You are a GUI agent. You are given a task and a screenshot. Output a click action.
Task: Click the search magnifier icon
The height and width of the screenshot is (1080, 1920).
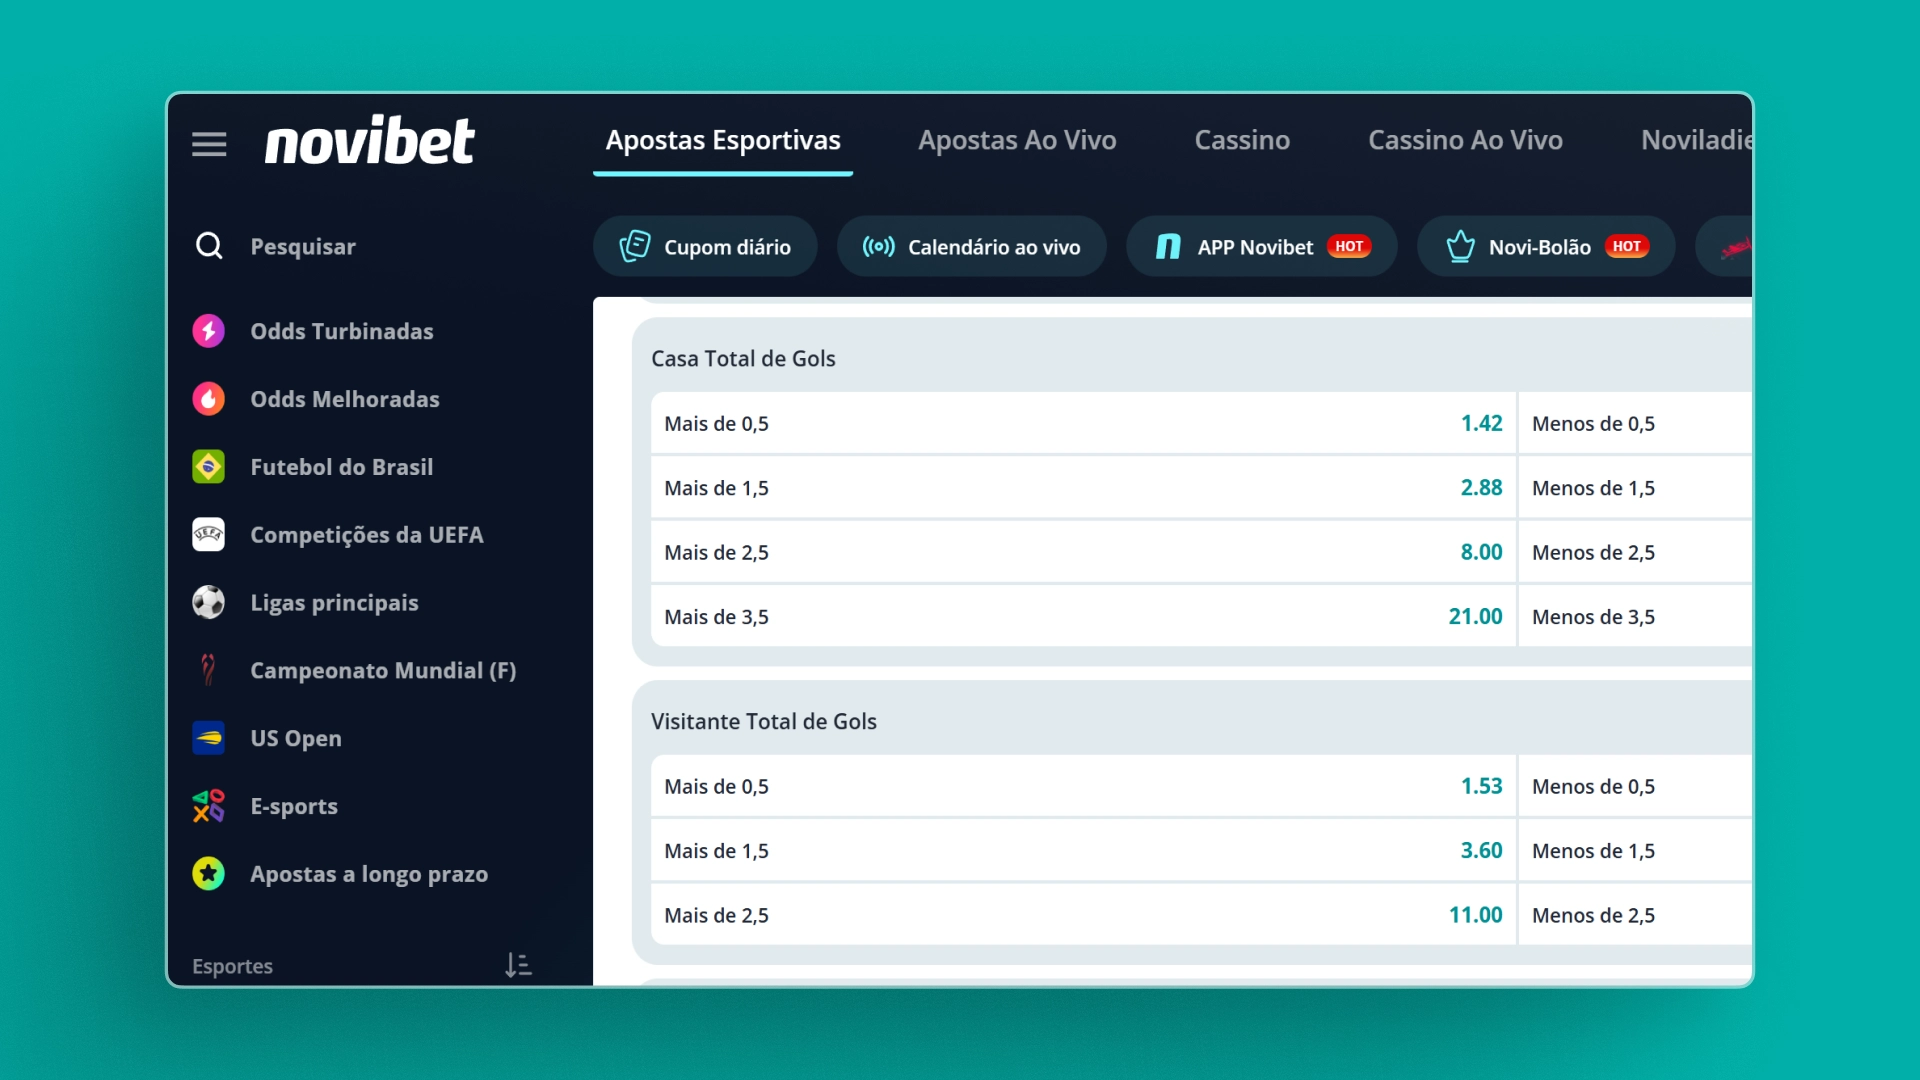209,246
